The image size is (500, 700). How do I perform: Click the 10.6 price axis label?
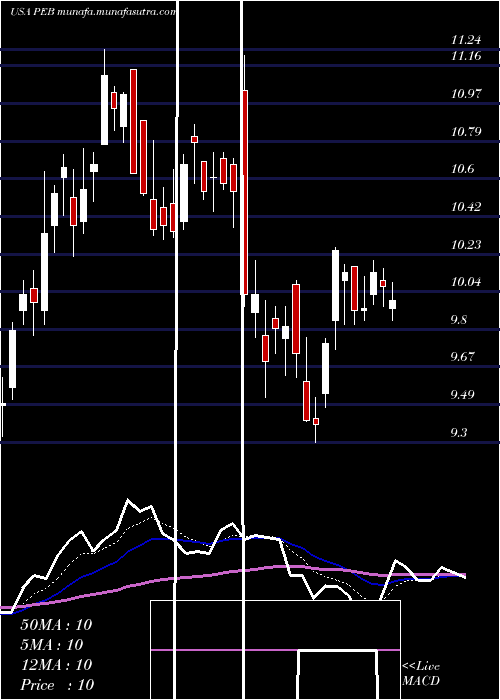click(x=462, y=169)
